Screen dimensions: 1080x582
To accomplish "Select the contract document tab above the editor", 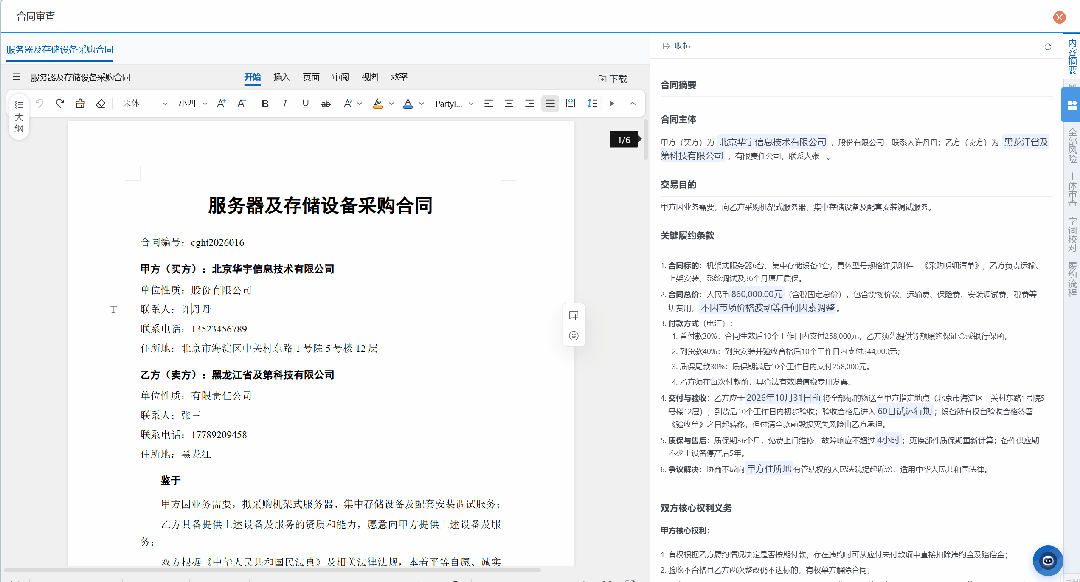I will click(60, 50).
